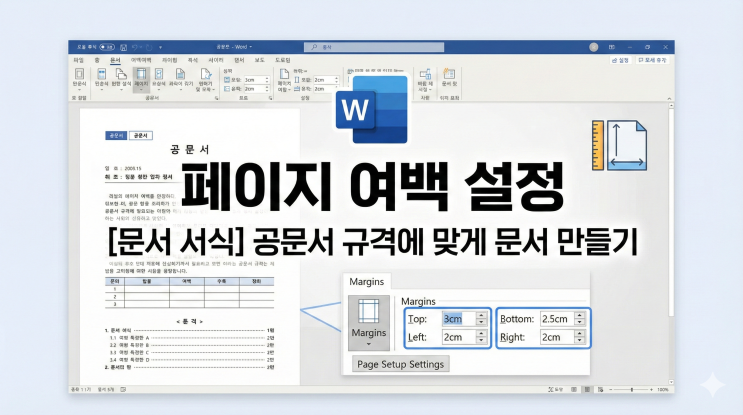Click the leftmost framed-page ribbon icon

[x=79, y=74]
